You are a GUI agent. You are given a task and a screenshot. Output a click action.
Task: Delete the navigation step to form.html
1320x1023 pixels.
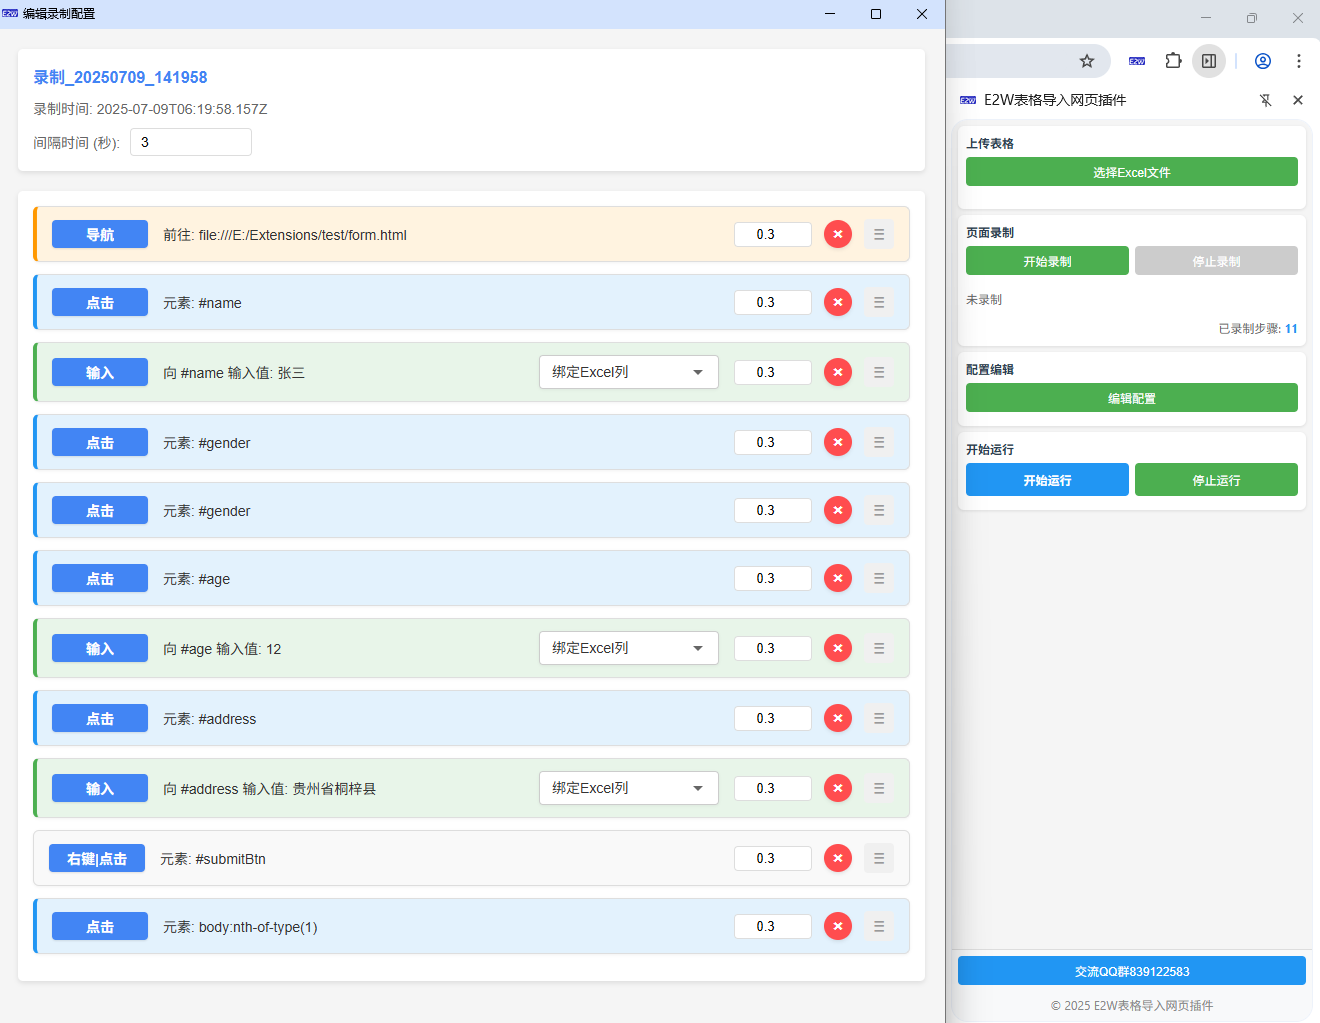(838, 234)
